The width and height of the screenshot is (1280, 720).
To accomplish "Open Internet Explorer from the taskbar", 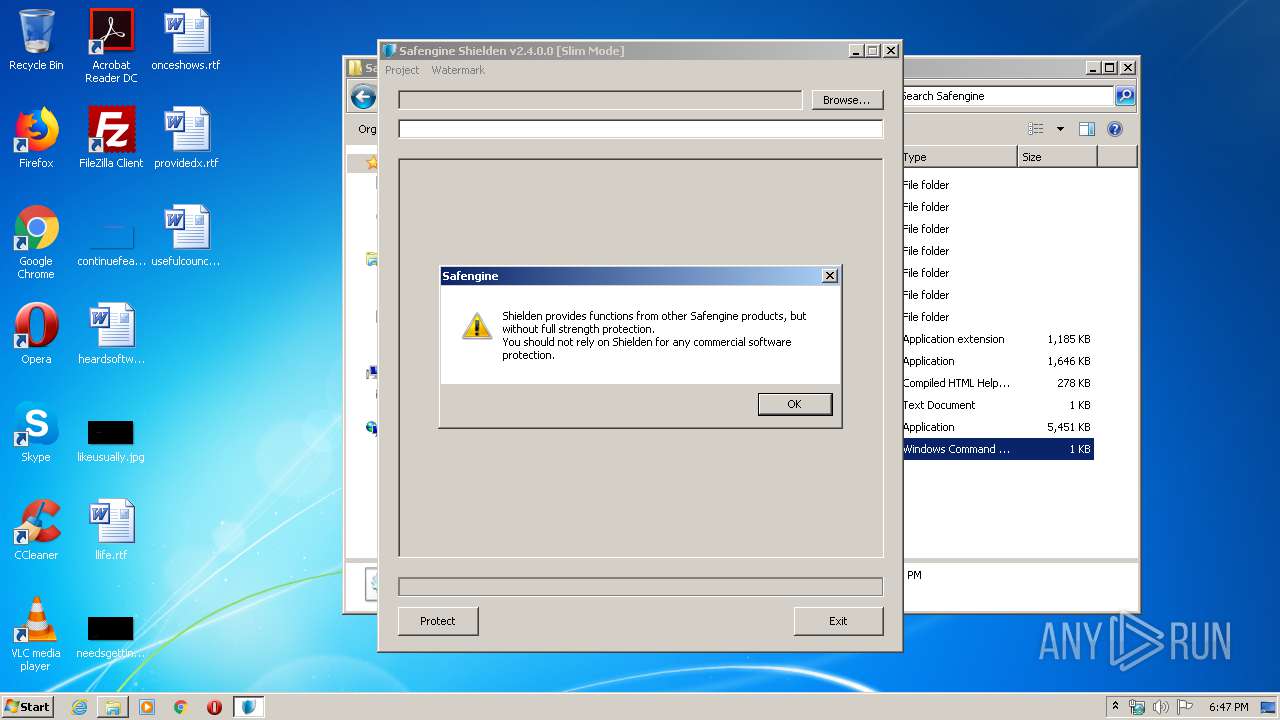I will click(x=79, y=706).
